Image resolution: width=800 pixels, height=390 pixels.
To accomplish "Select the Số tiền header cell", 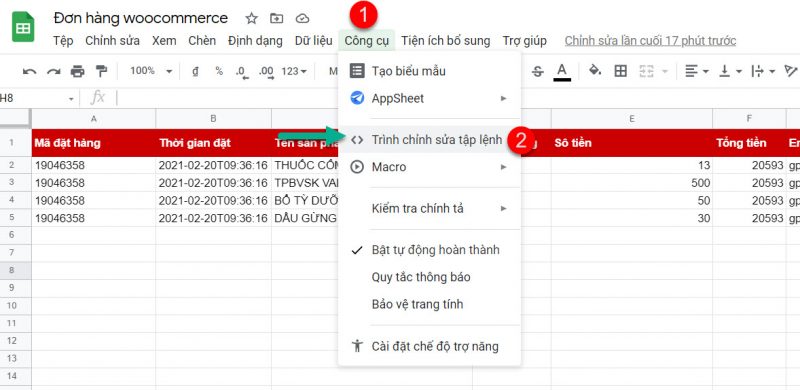I will pyautogui.click(x=632, y=143).
